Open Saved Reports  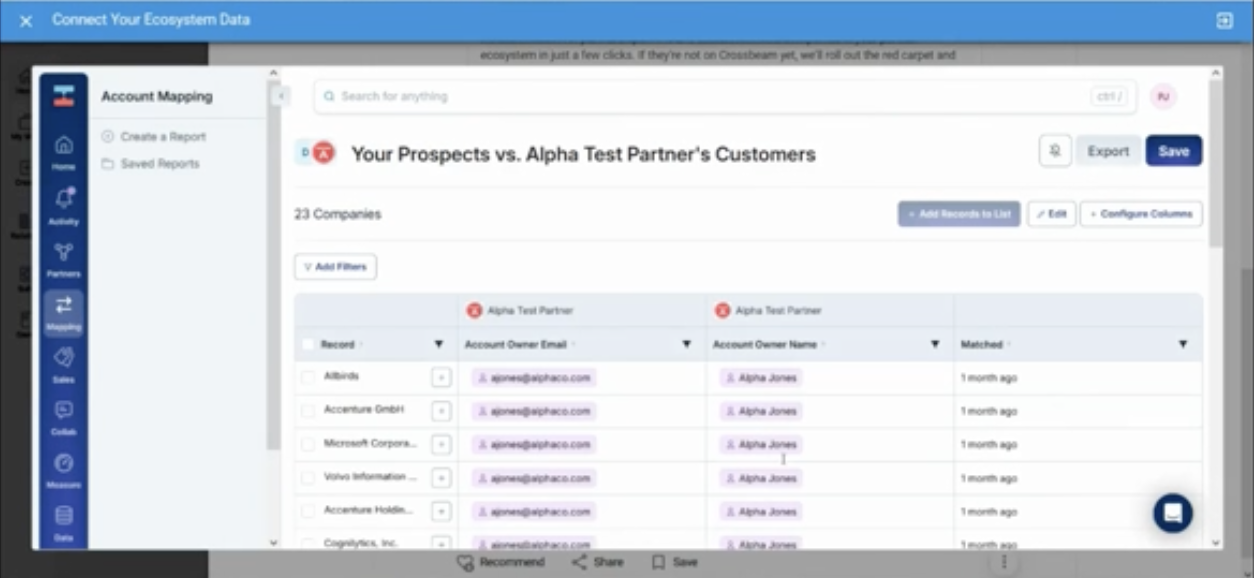[x=151, y=164]
